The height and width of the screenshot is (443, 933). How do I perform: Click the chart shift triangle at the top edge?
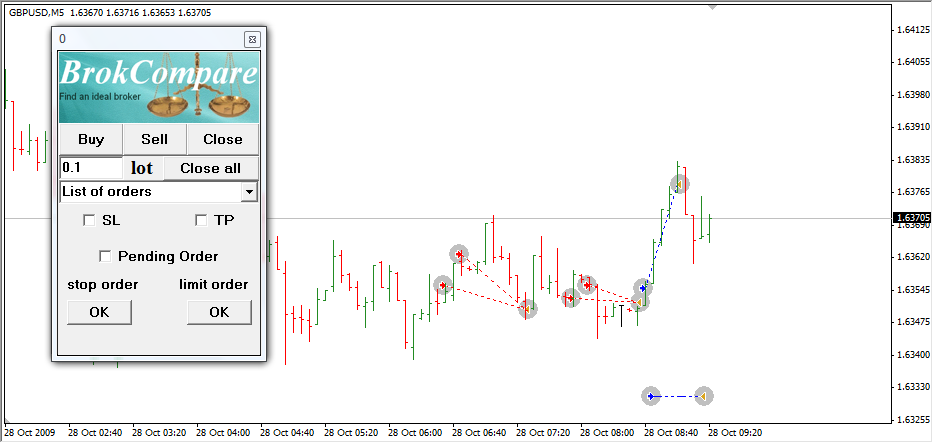point(712,6)
